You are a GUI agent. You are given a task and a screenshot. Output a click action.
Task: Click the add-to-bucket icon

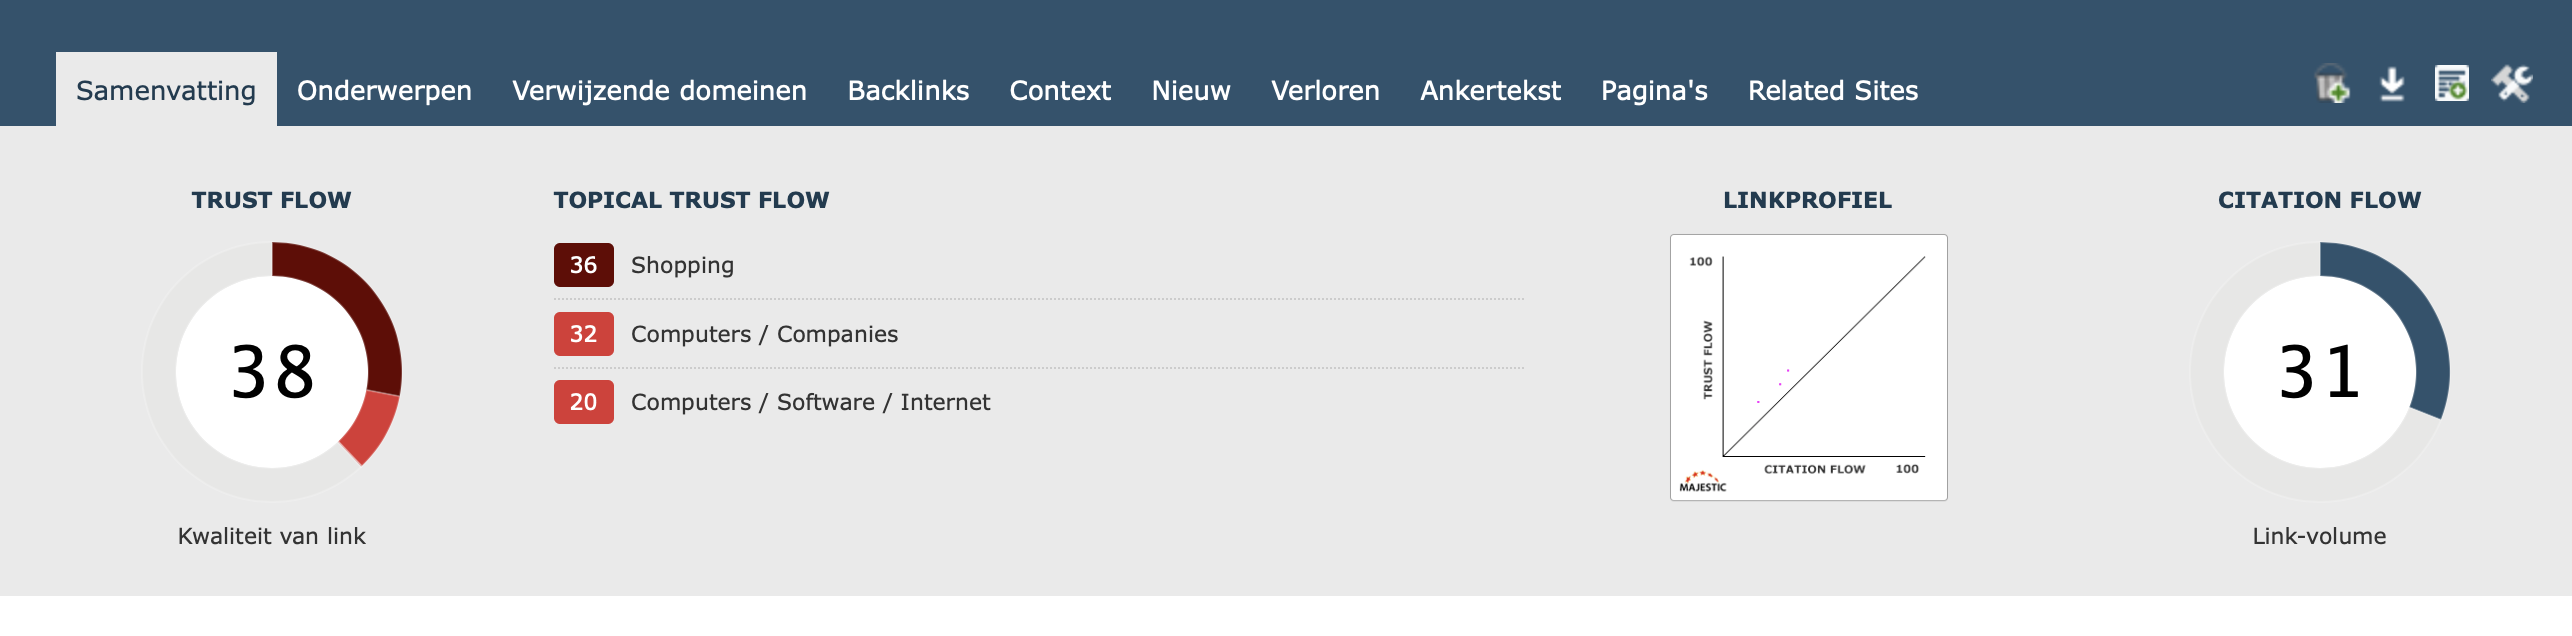coord(2332,84)
